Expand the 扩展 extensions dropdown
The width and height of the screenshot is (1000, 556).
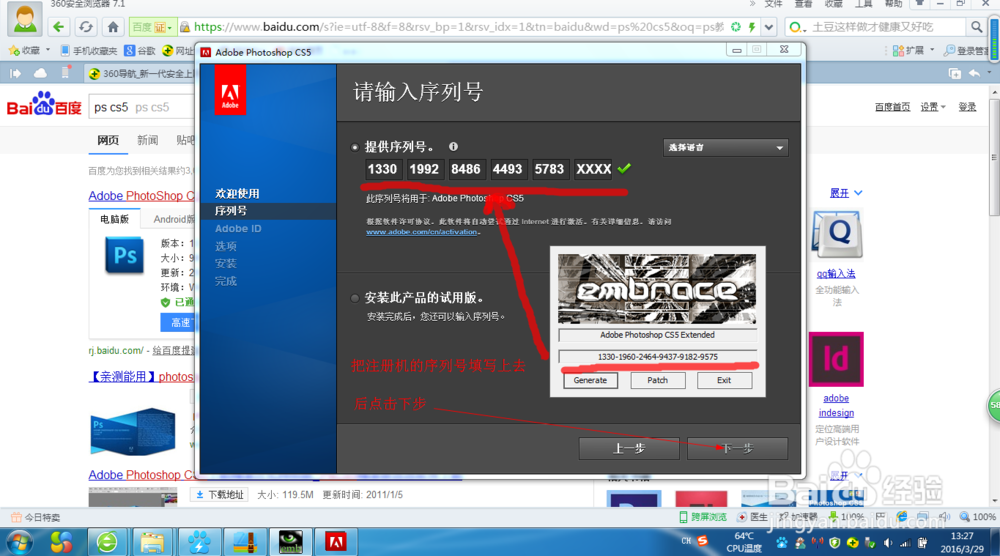pyautogui.click(x=913, y=50)
